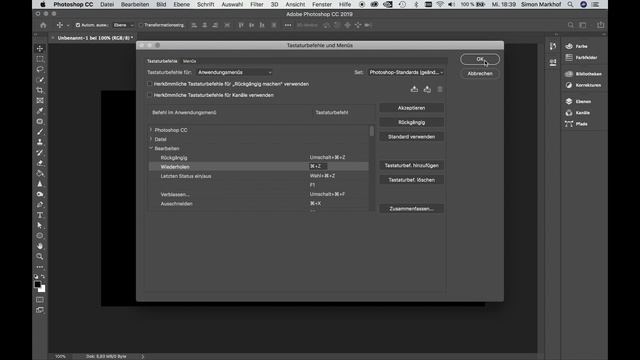Open the Farbe panel icon
The height and width of the screenshot is (360, 640).
569,46
